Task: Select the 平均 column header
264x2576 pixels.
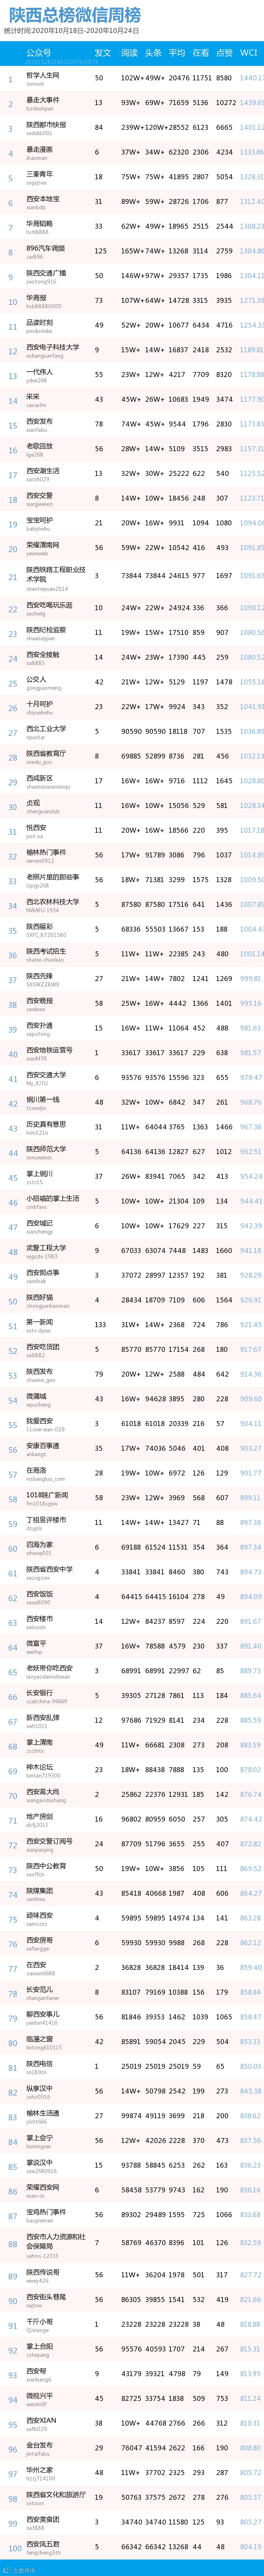Action: [x=177, y=53]
